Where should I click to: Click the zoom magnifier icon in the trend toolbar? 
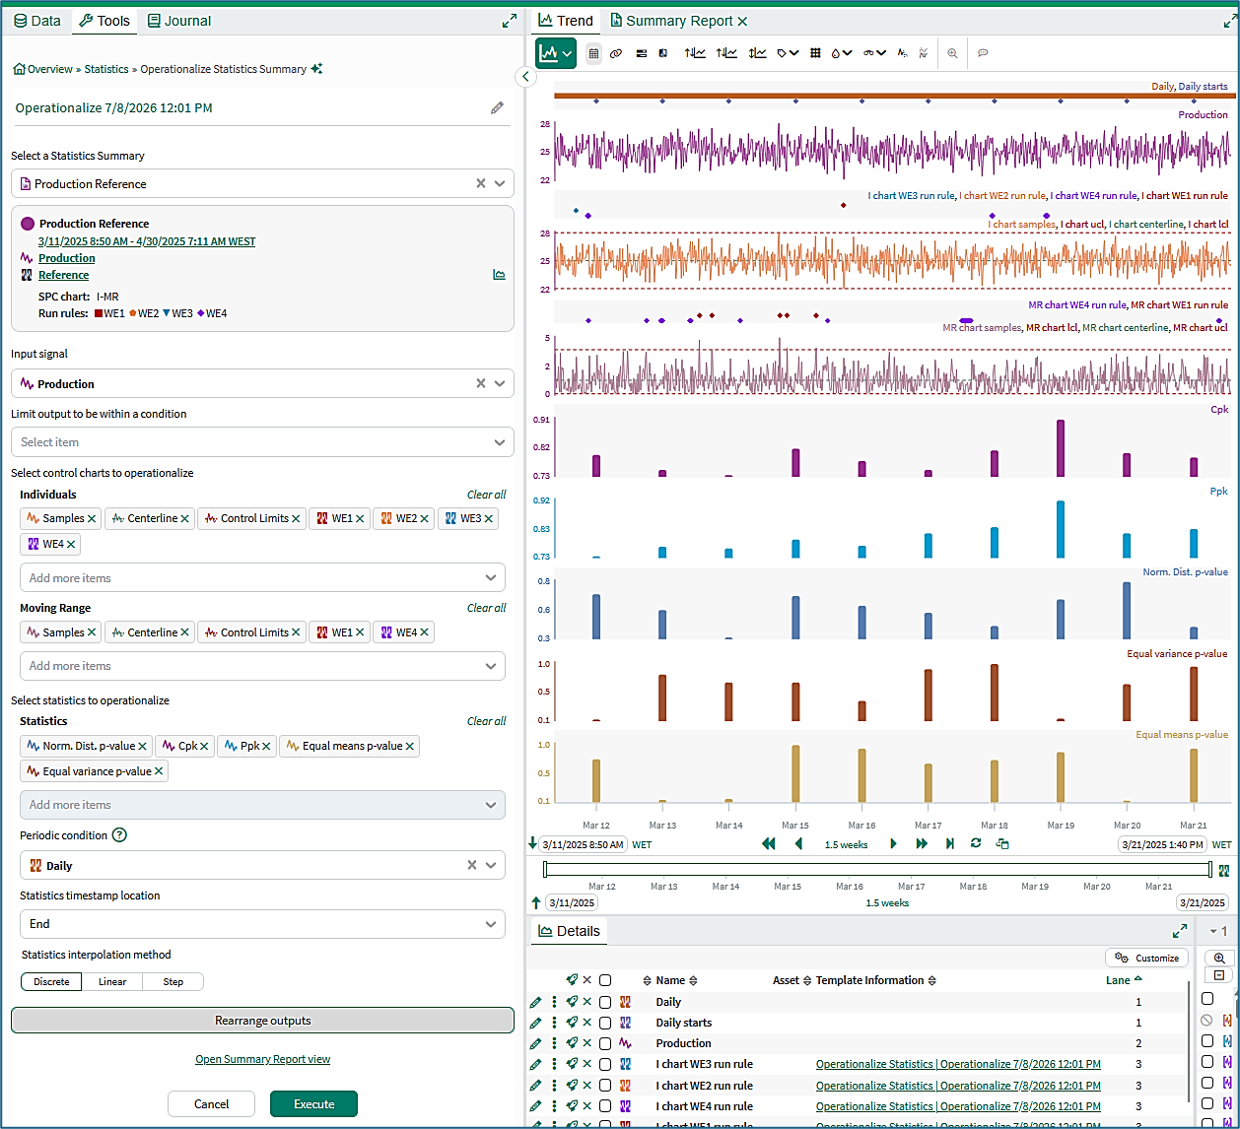tap(952, 54)
